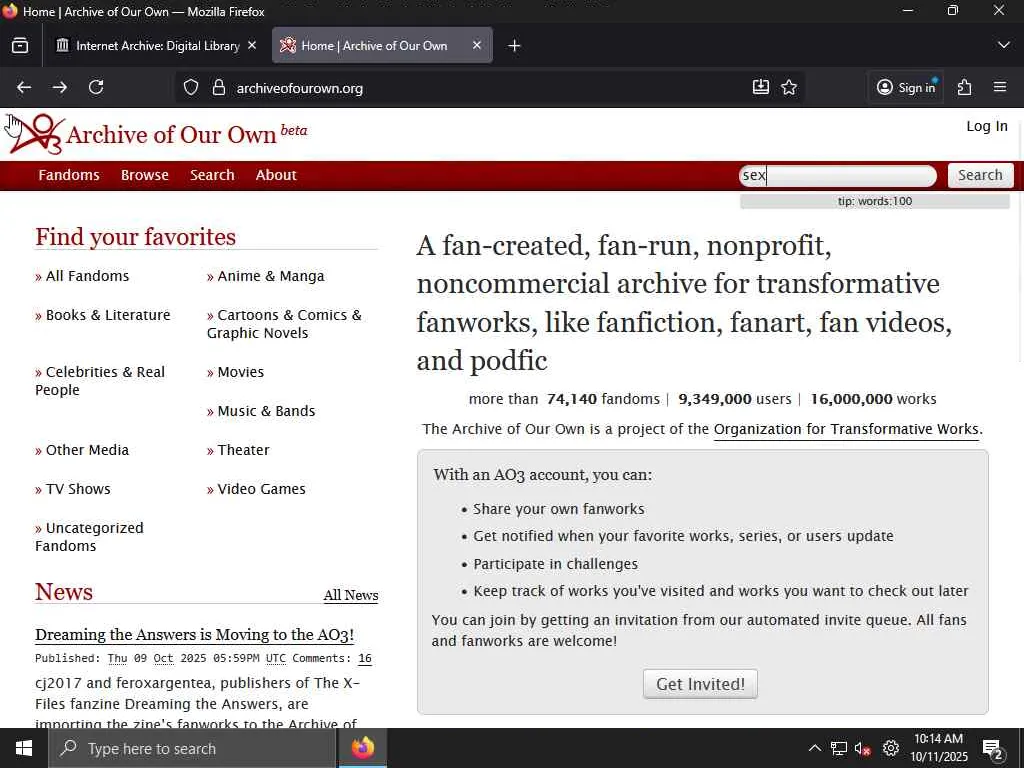The height and width of the screenshot is (768, 1024).
Task: Click the Windows Start button
Action: click(24, 748)
